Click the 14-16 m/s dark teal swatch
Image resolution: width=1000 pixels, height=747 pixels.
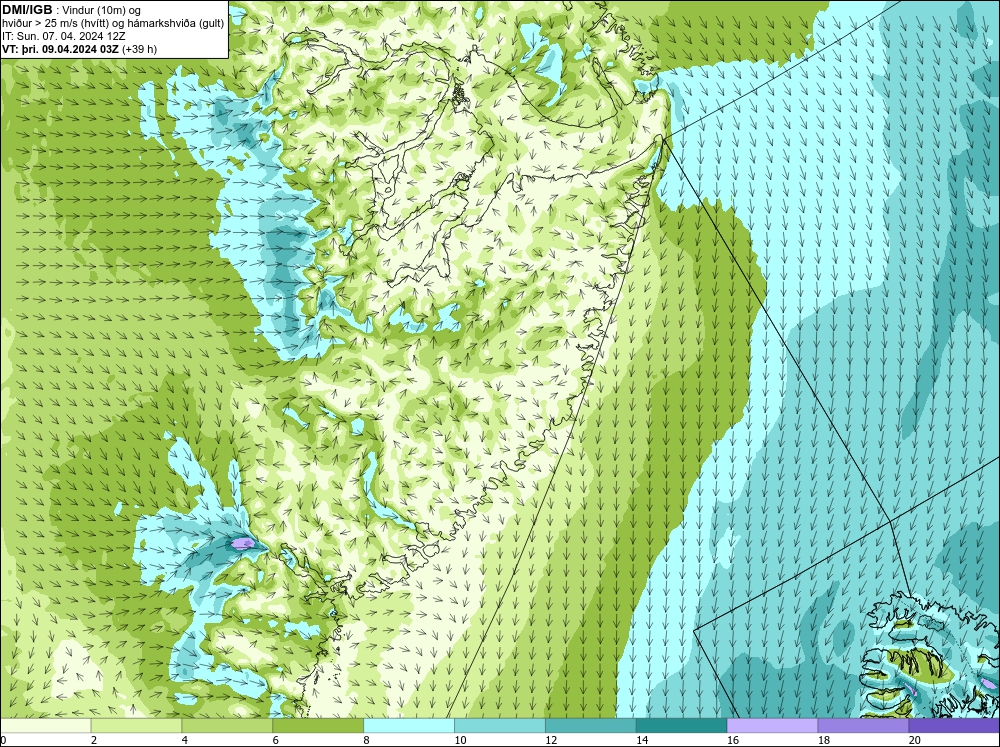tap(682, 726)
